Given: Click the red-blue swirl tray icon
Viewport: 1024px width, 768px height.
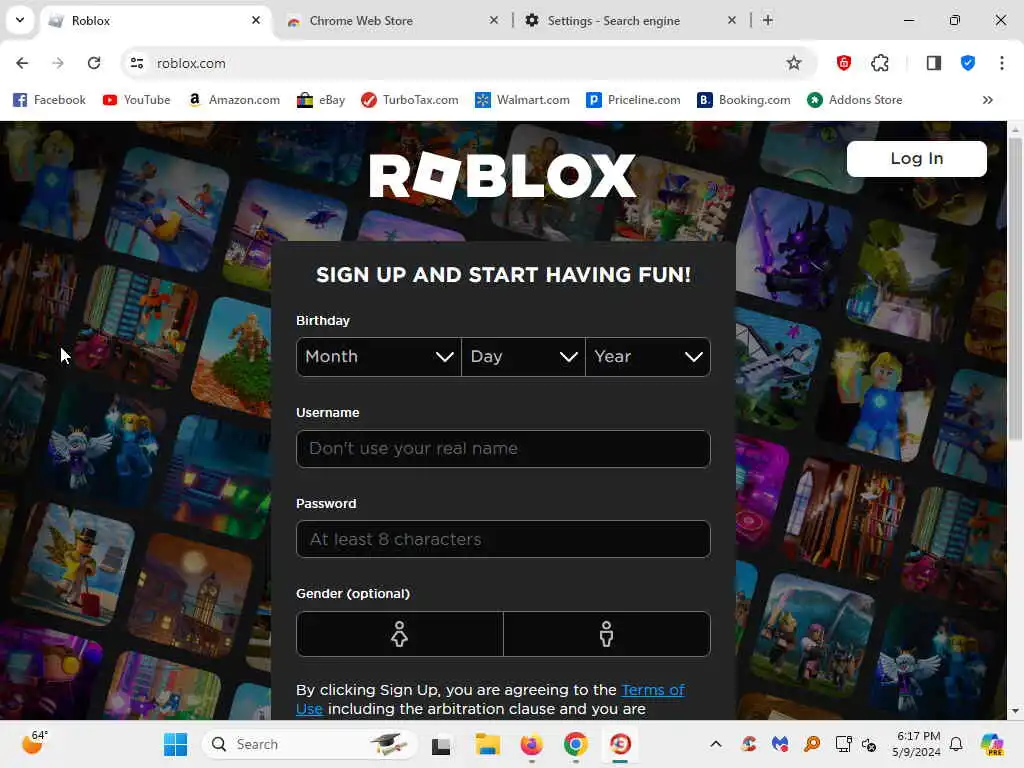Looking at the screenshot, I should point(749,744).
